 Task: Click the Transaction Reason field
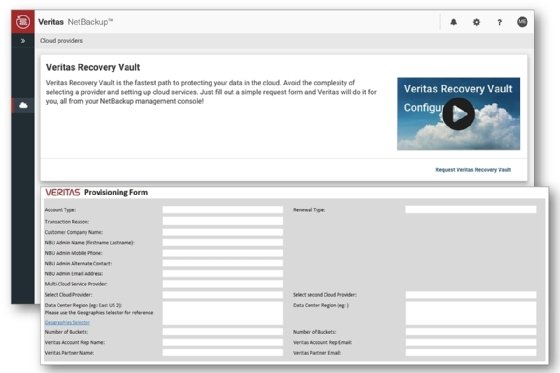pyautogui.click(x=223, y=221)
